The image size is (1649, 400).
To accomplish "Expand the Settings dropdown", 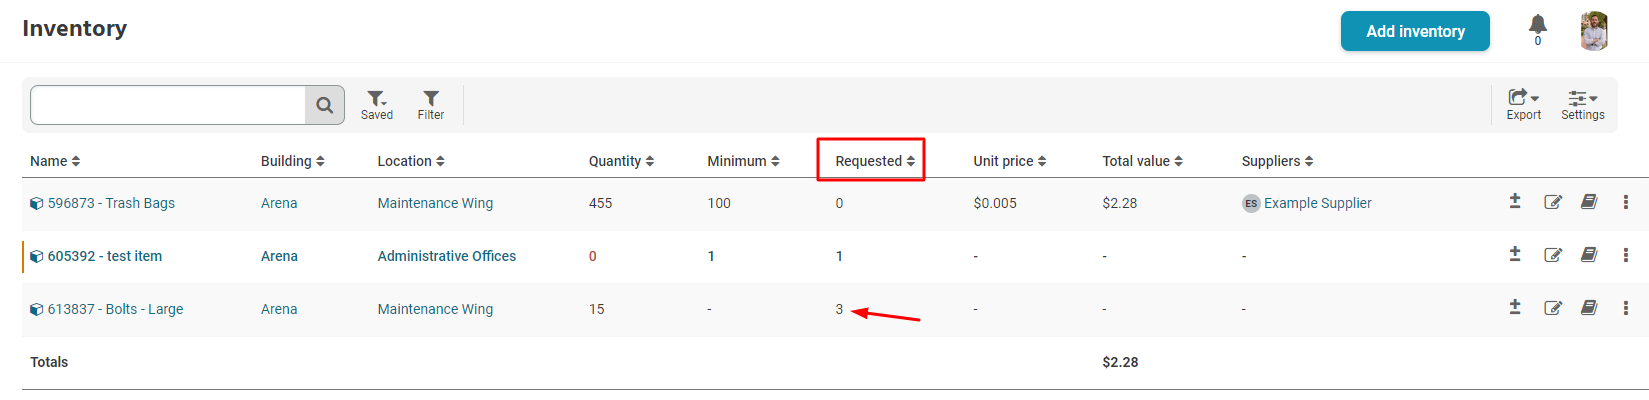I will pyautogui.click(x=1583, y=105).
